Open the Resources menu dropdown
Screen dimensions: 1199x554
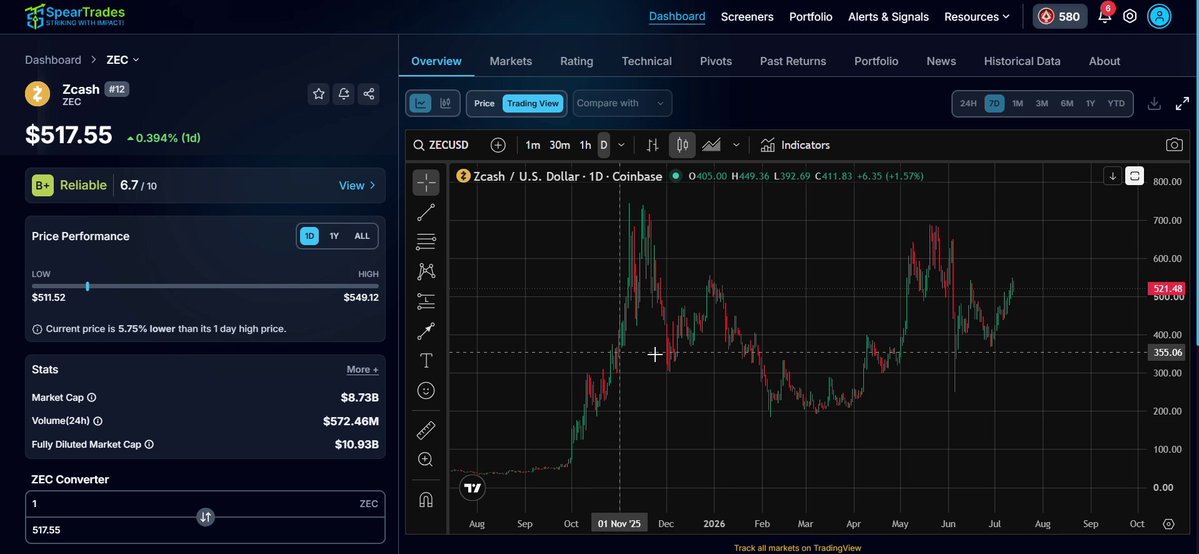click(x=976, y=16)
